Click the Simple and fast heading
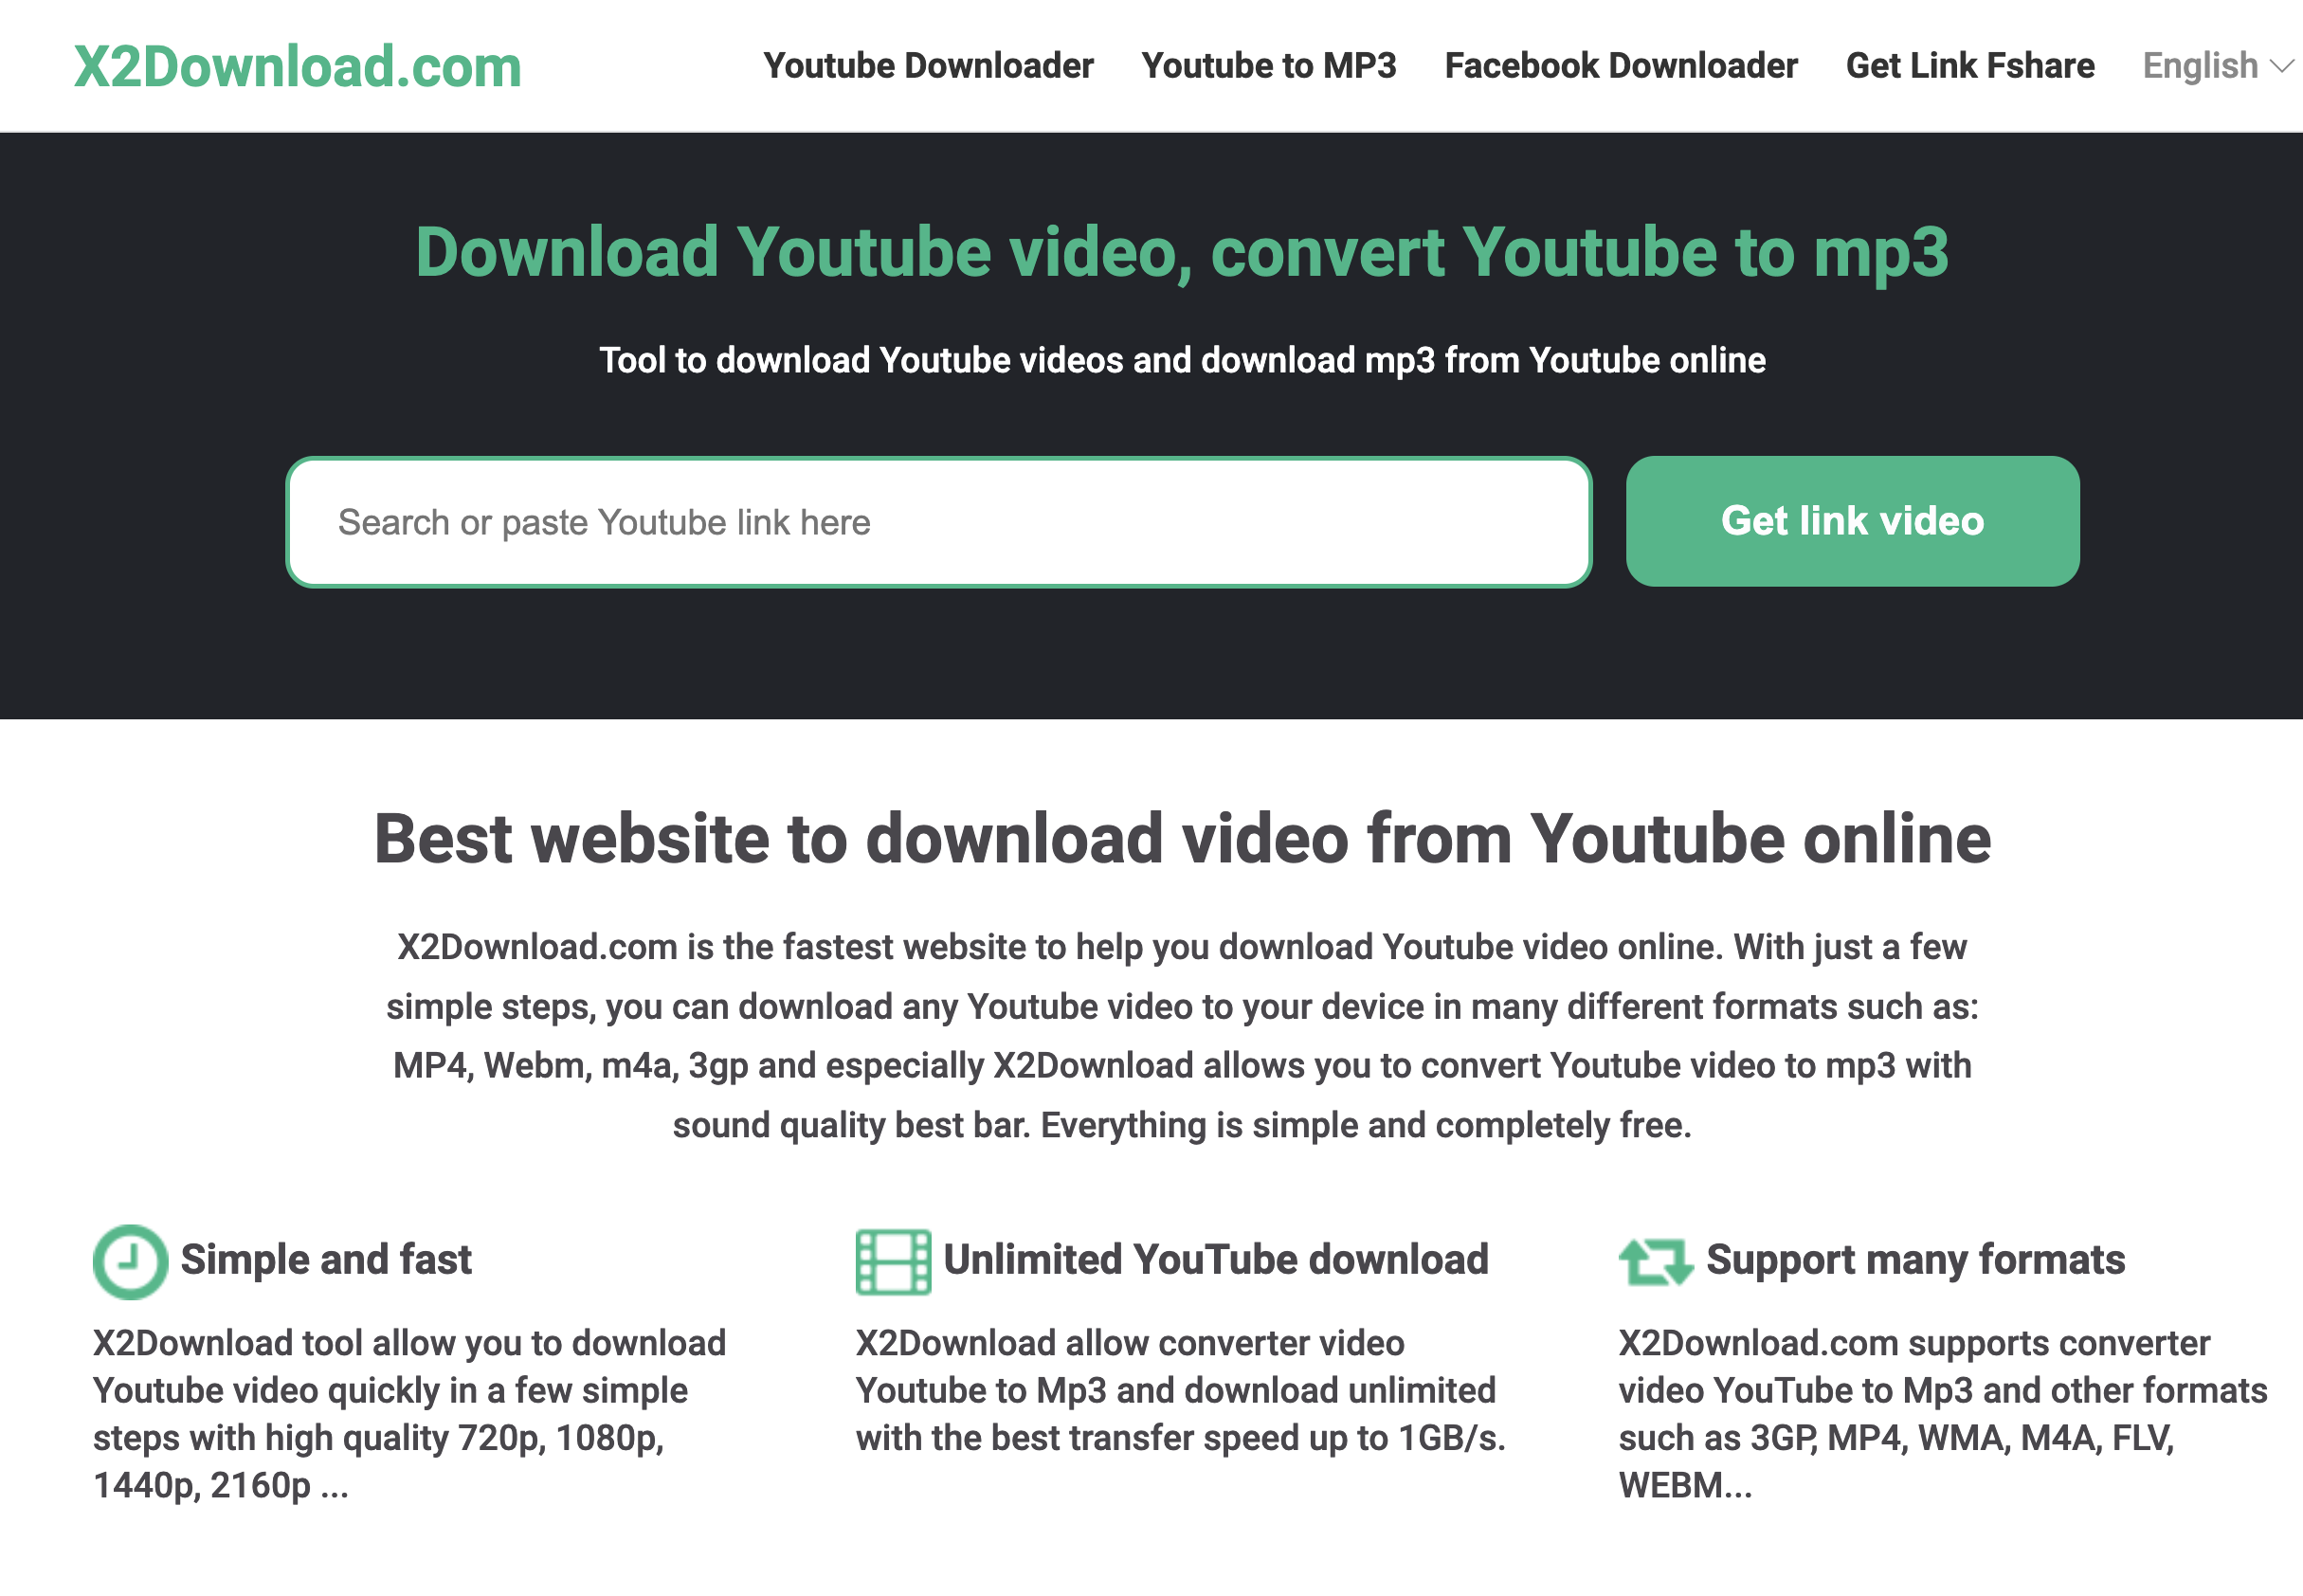This screenshot has width=2303, height=1596. click(x=325, y=1259)
